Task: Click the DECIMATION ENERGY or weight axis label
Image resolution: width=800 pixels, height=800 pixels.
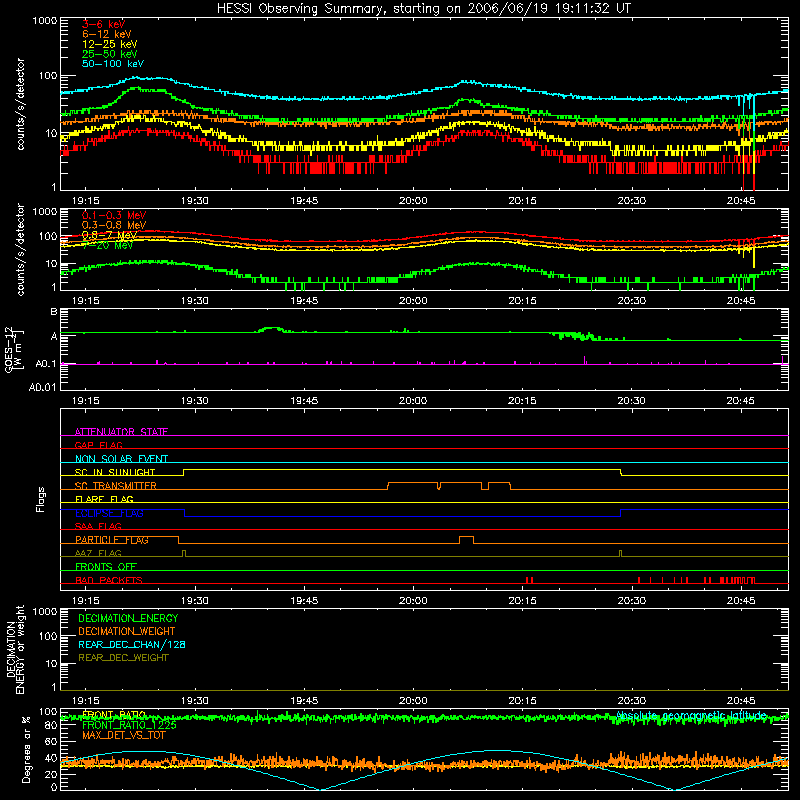Action: pos(15,649)
